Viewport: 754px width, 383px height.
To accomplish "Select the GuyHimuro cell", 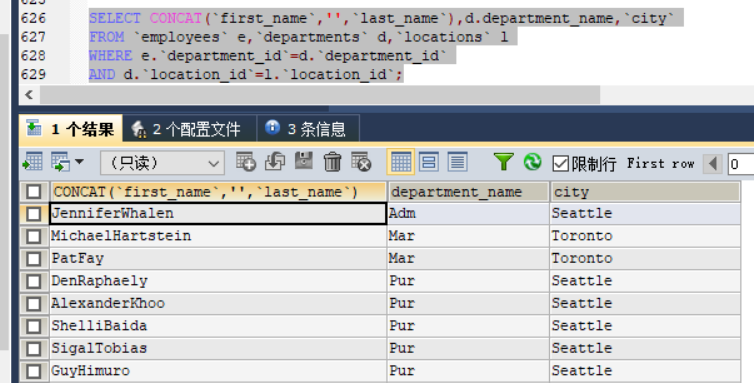I will (x=218, y=371).
